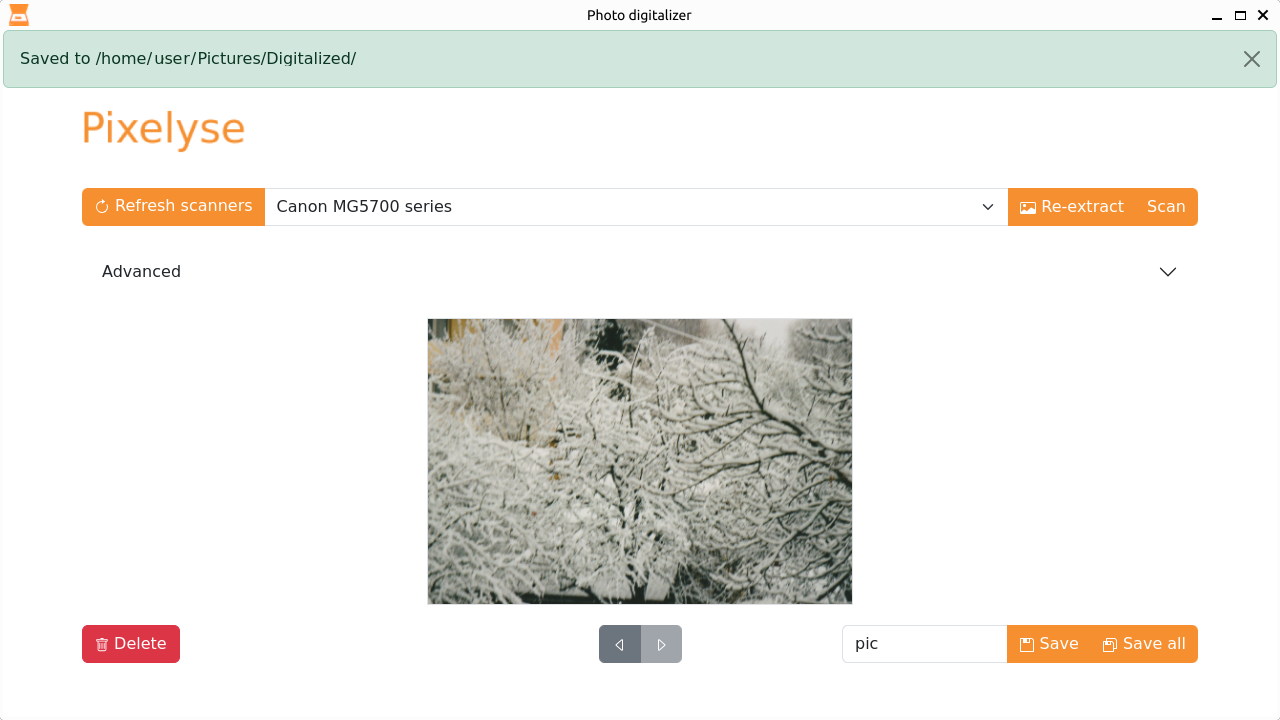Click the Pixelyse hourglass app icon in titlebar
1280x720 pixels.
tap(18, 15)
